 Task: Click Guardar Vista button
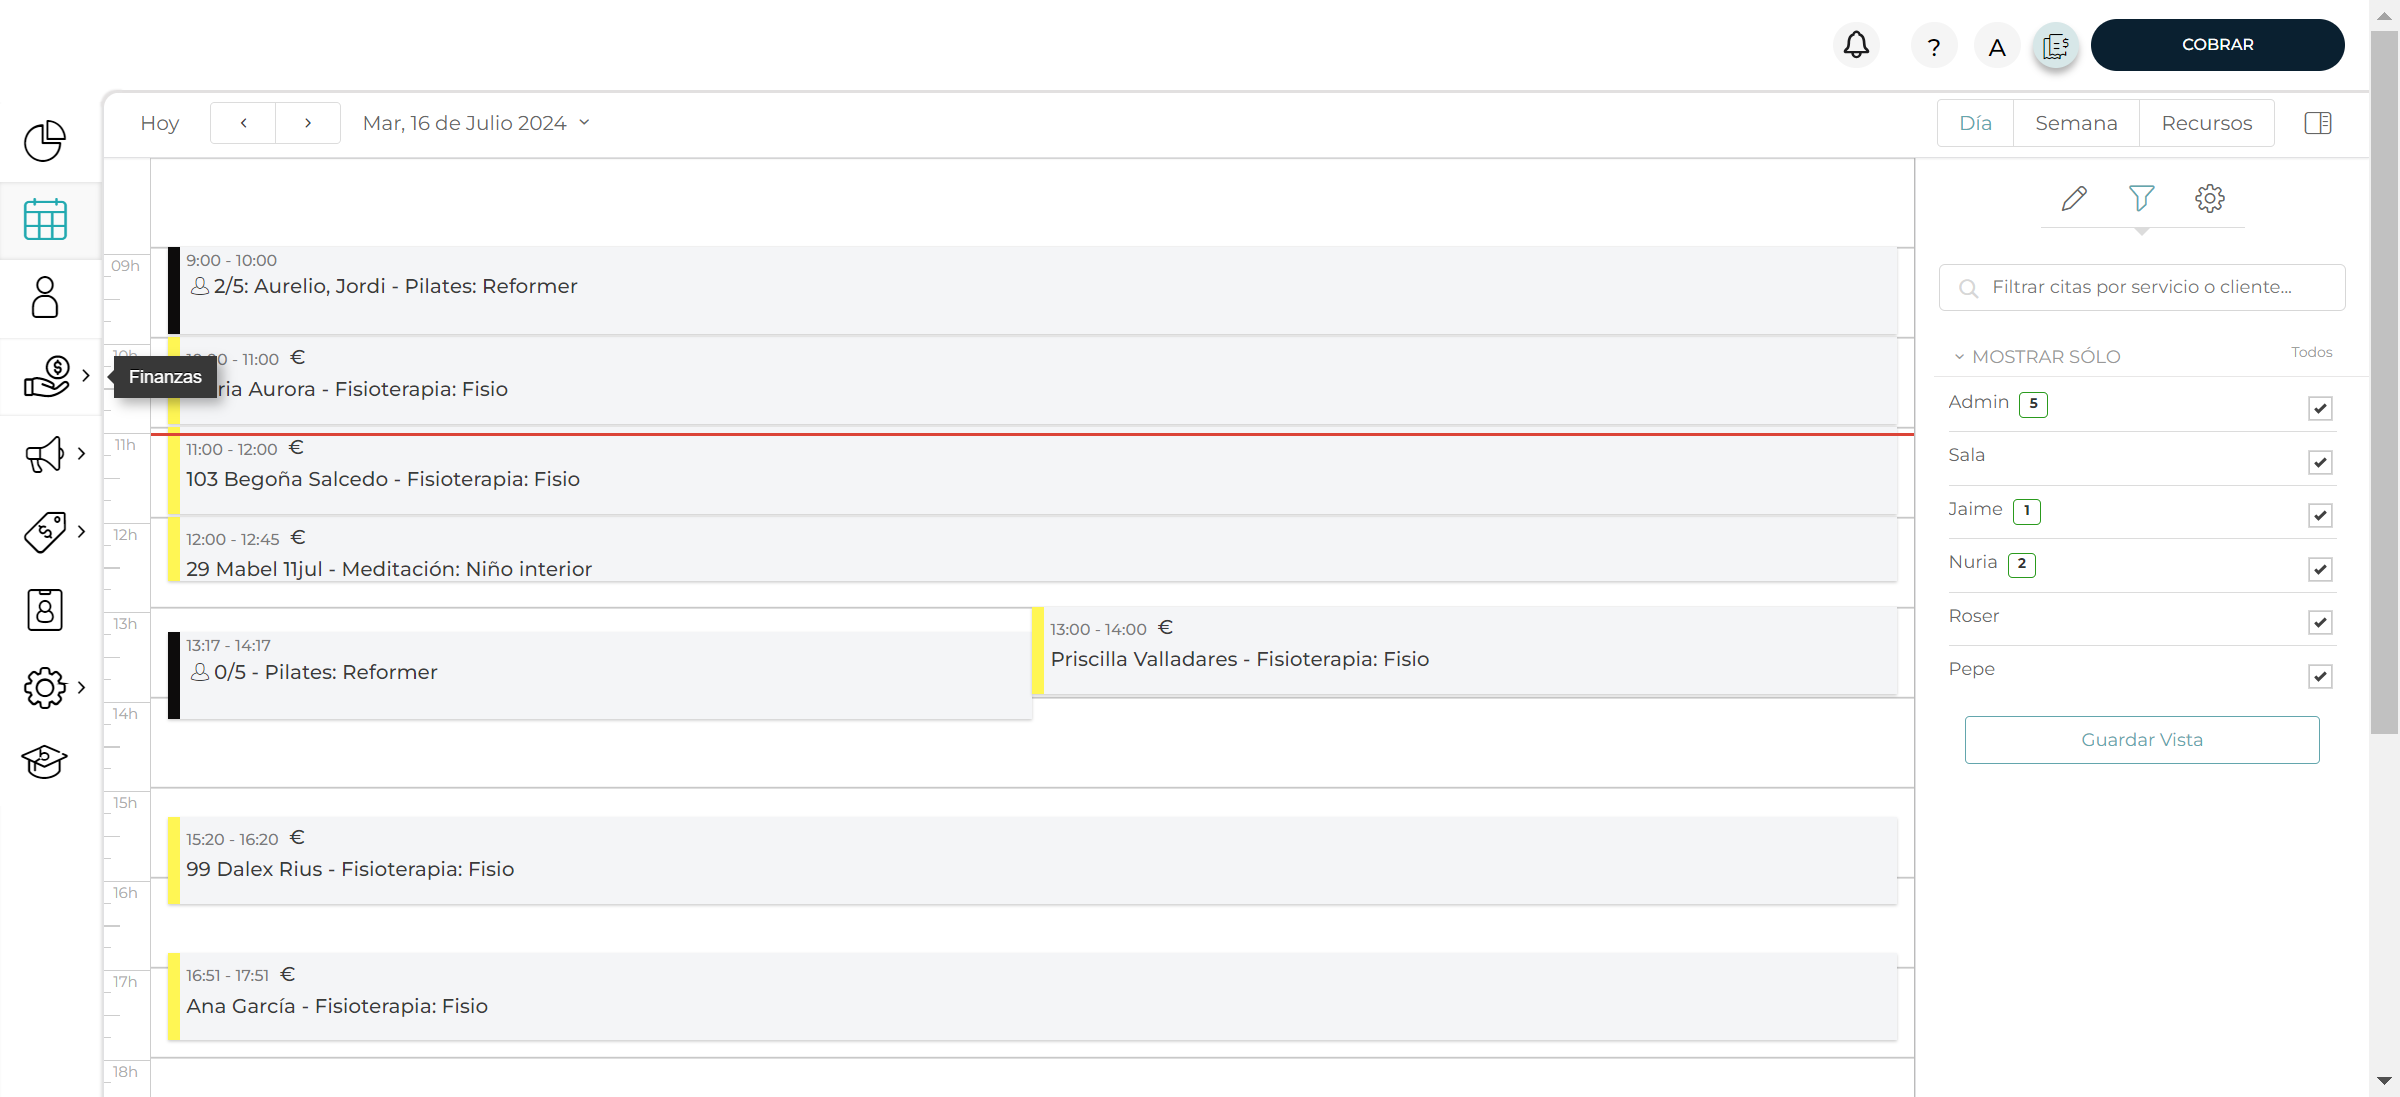click(2142, 740)
